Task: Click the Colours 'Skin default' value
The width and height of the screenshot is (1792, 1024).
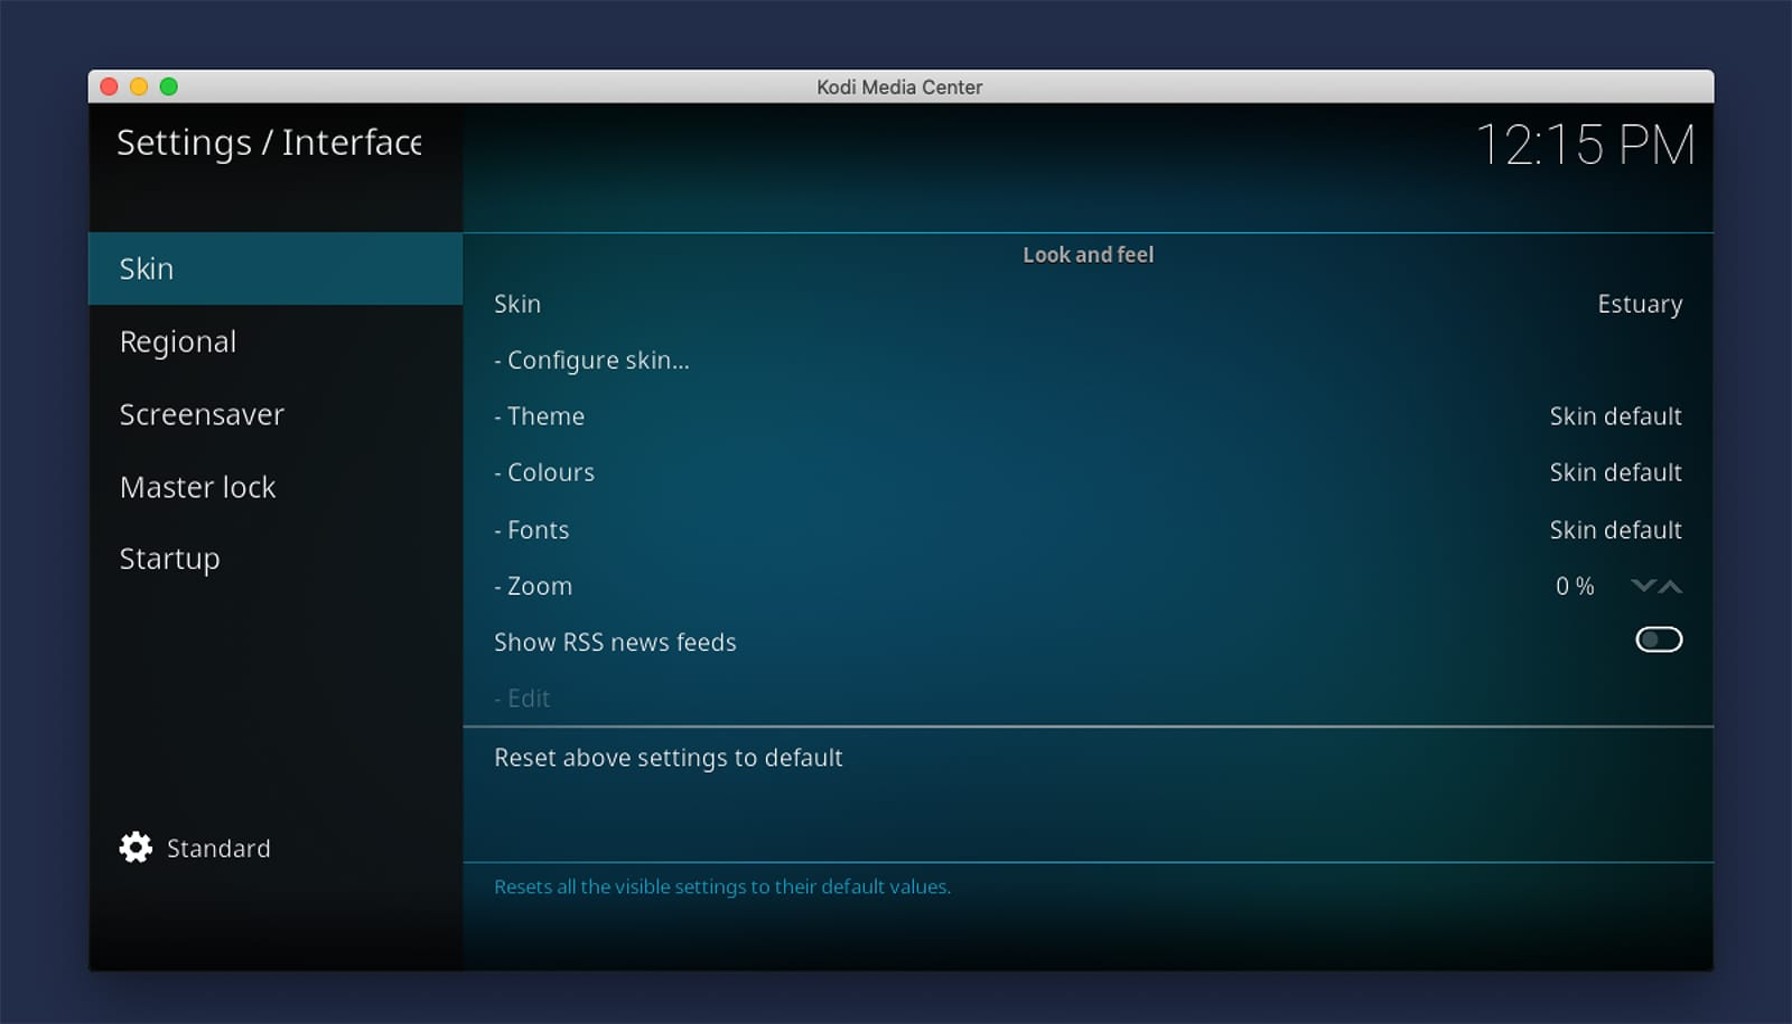Action: pyautogui.click(x=1616, y=472)
